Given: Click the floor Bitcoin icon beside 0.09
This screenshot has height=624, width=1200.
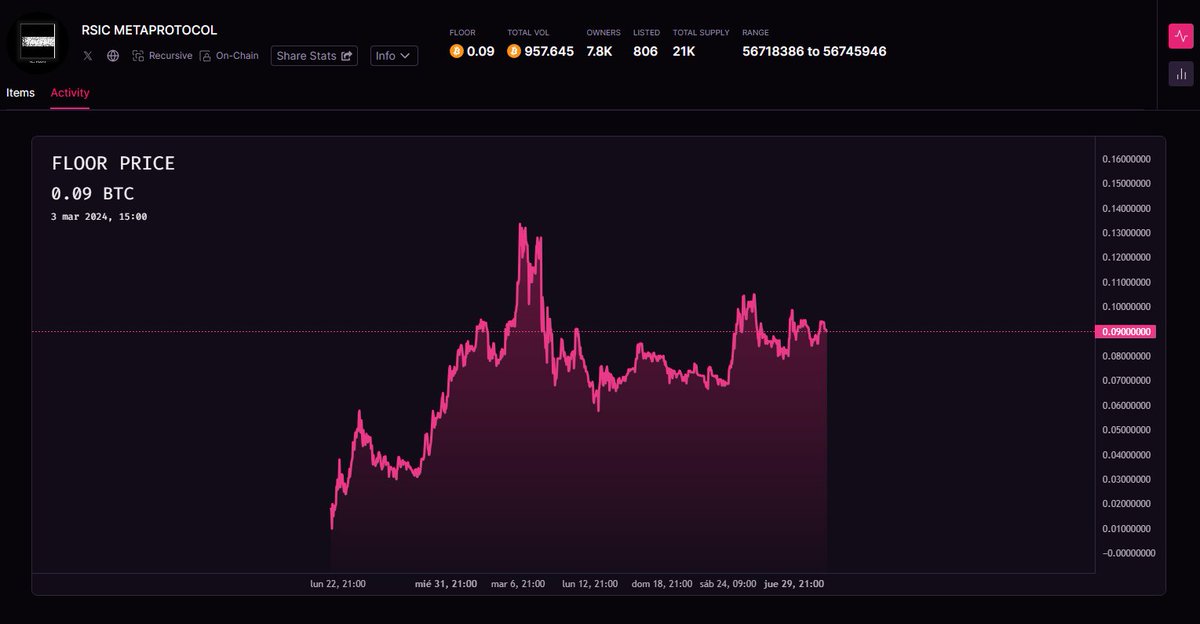Looking at the screenshot, I should 457,51.
